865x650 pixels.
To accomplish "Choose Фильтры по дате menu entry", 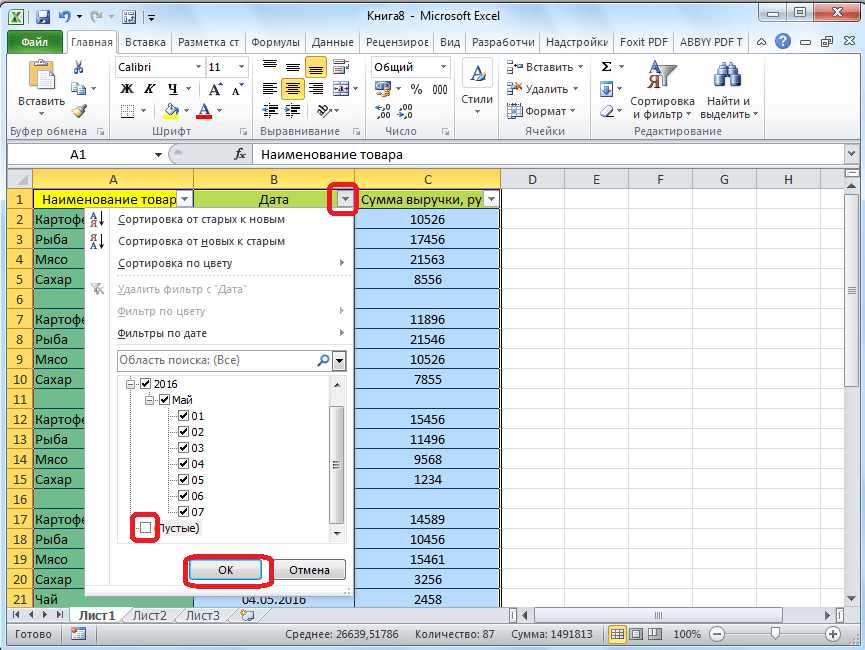I will (x=162, y=333).
